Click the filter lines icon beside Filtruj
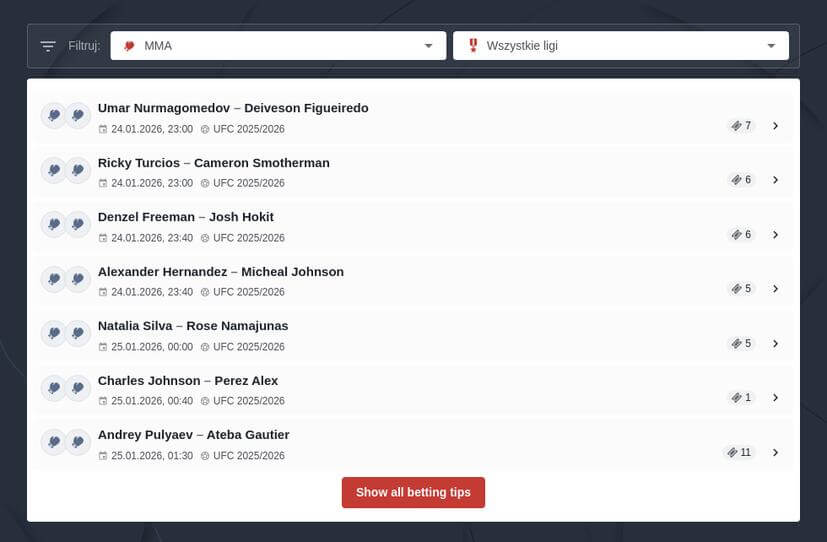The height and width of the screenshot is (542, 827). (x=48, y=46)
